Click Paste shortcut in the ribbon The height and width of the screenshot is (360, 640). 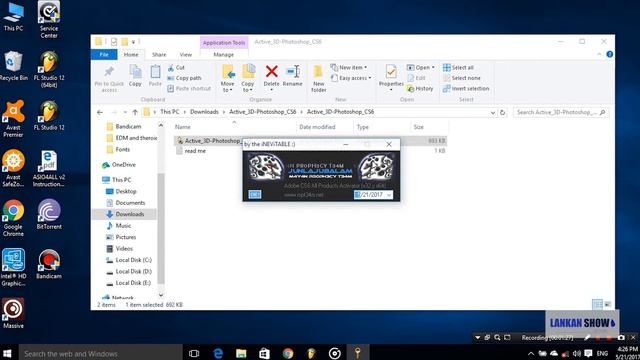pyautogui.click(x=189, y=88)
